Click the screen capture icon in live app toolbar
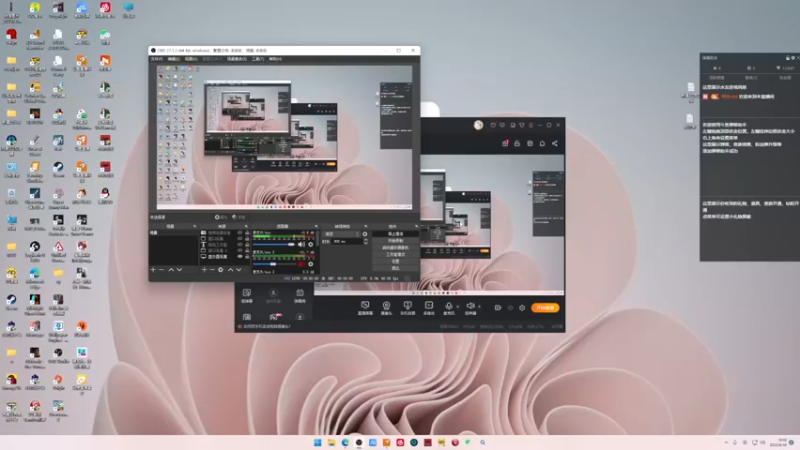Screen dimensions: 800x450 [x=365, y=305]
